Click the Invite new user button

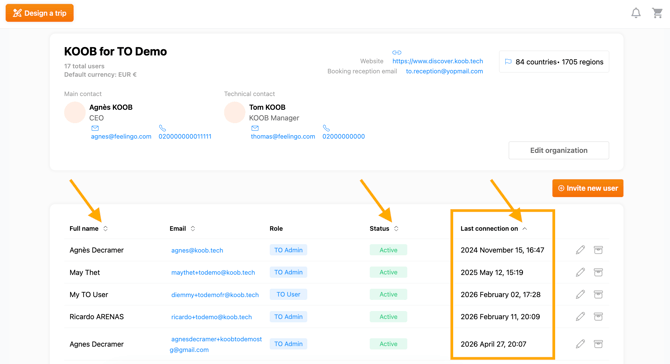588,188
